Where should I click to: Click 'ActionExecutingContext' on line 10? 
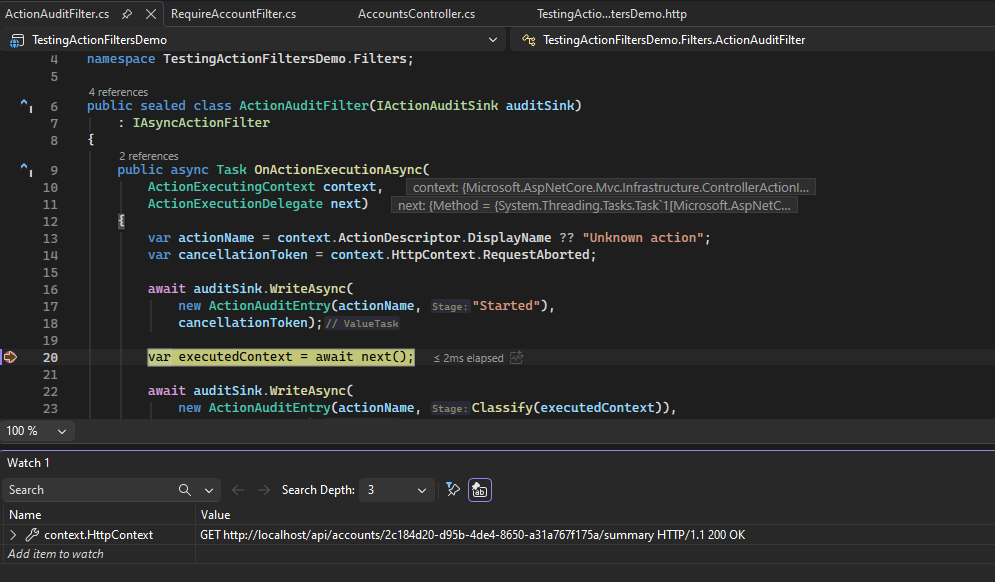(x=232, y=187)
